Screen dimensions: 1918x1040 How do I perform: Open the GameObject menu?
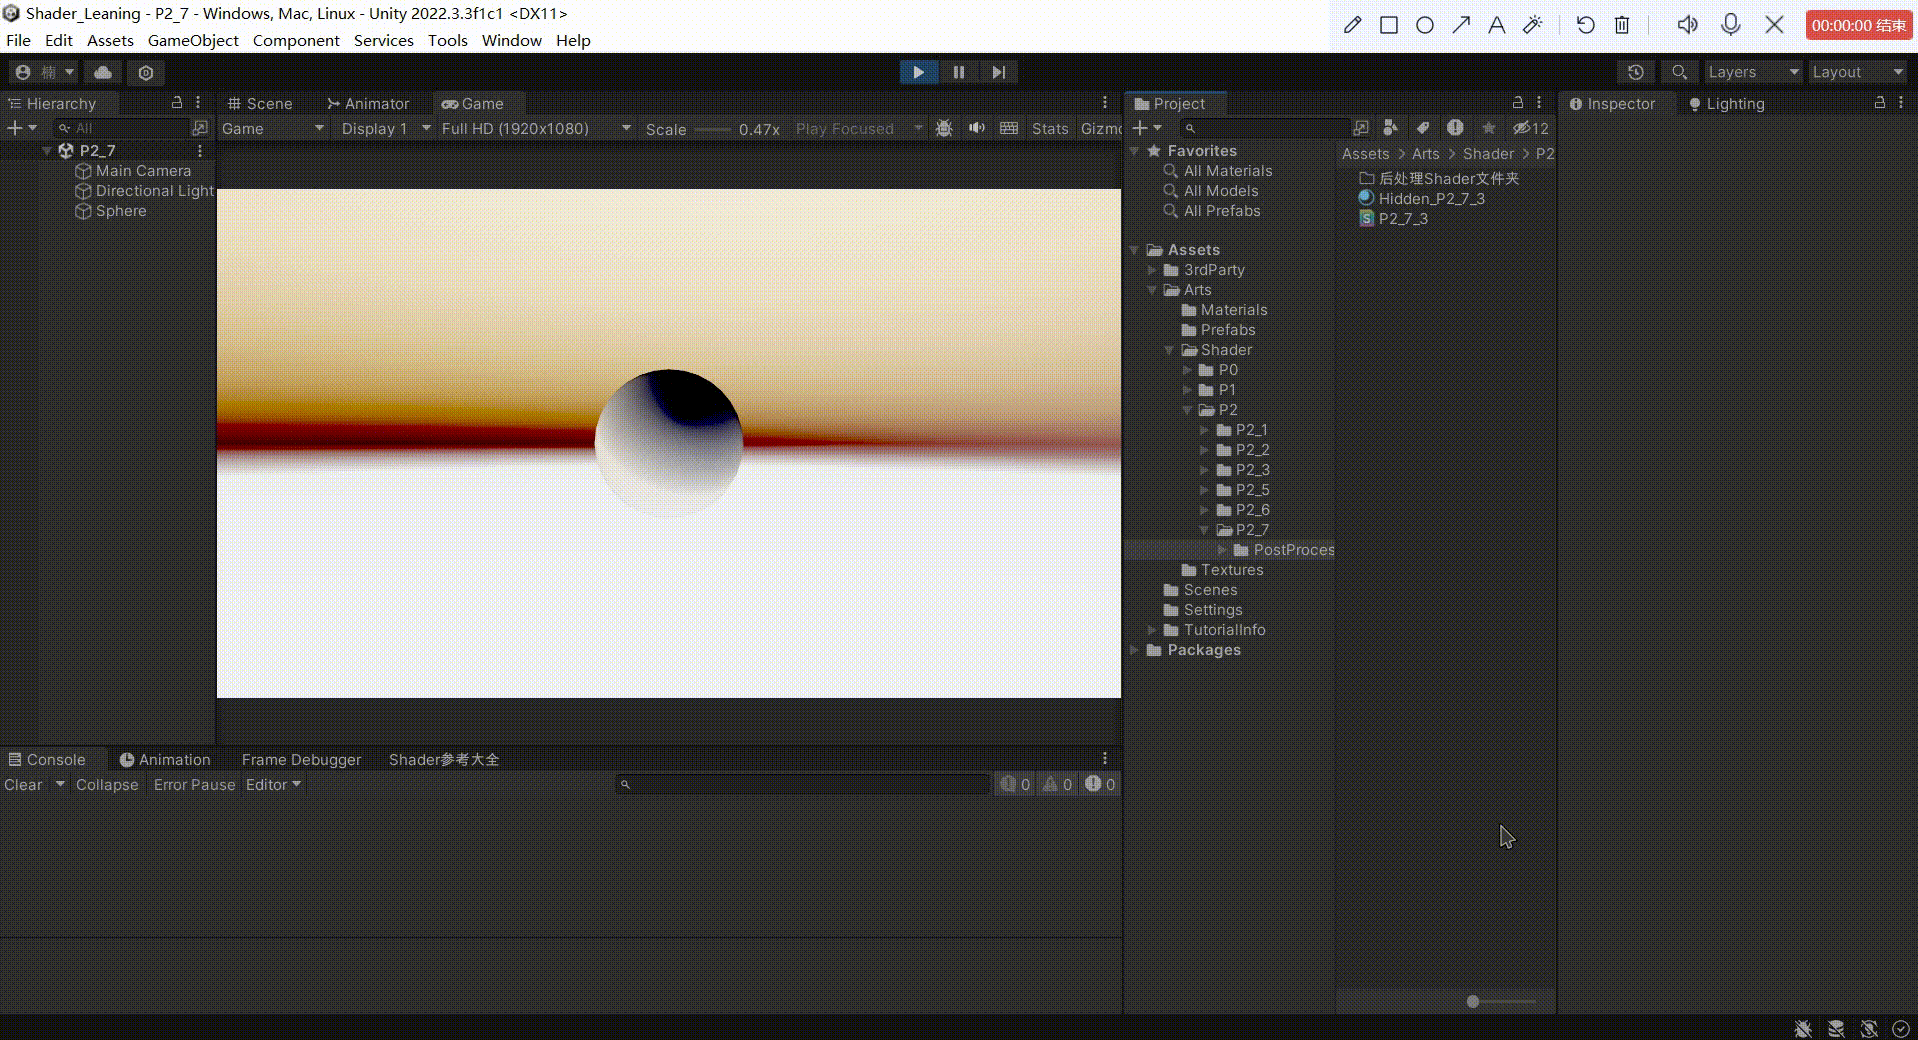(193, 40)
